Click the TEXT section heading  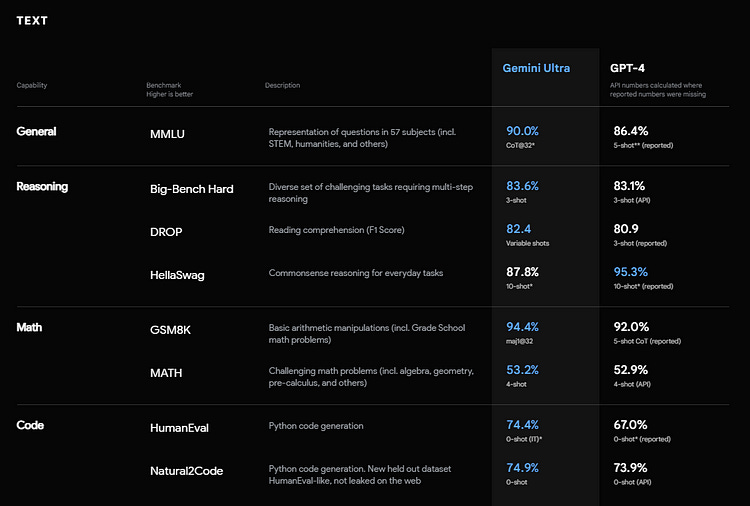[x=32, y=21]
